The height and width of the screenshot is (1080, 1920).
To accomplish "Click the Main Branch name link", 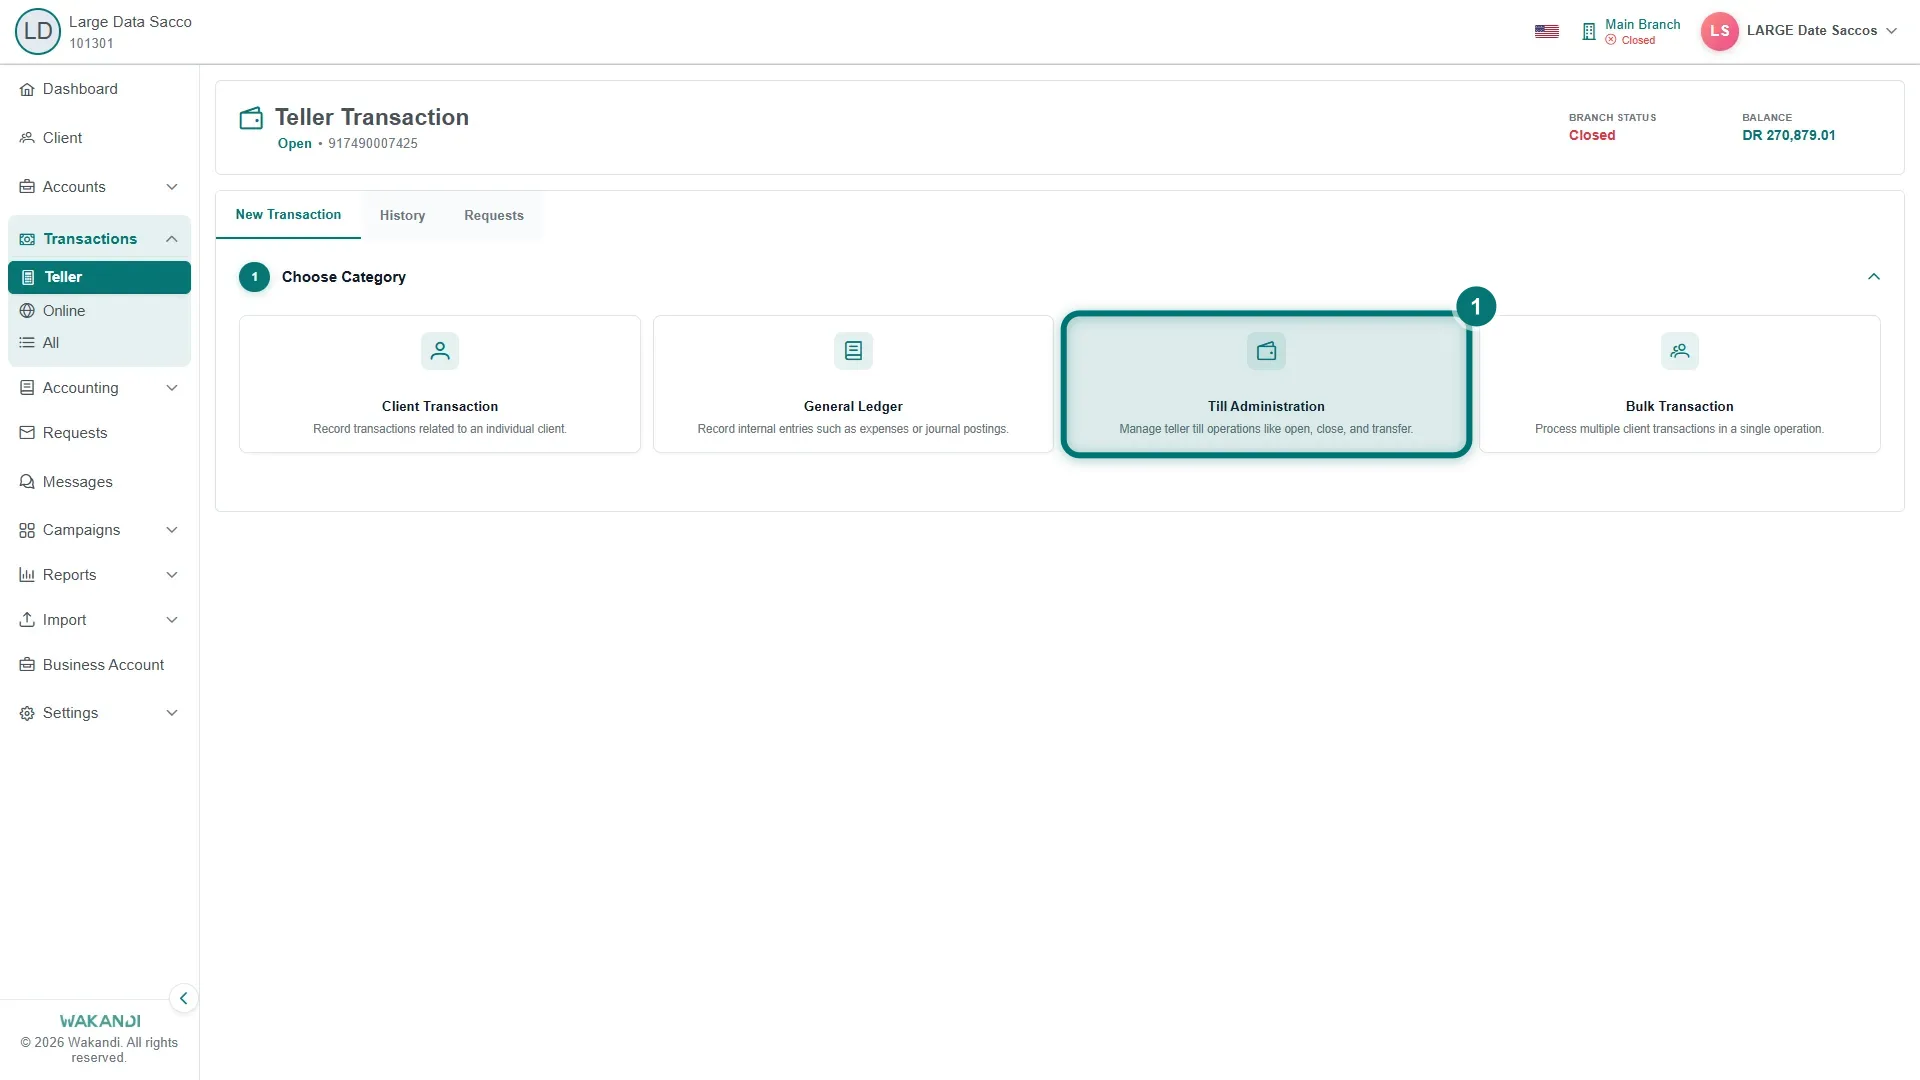I will [1643, 24].
